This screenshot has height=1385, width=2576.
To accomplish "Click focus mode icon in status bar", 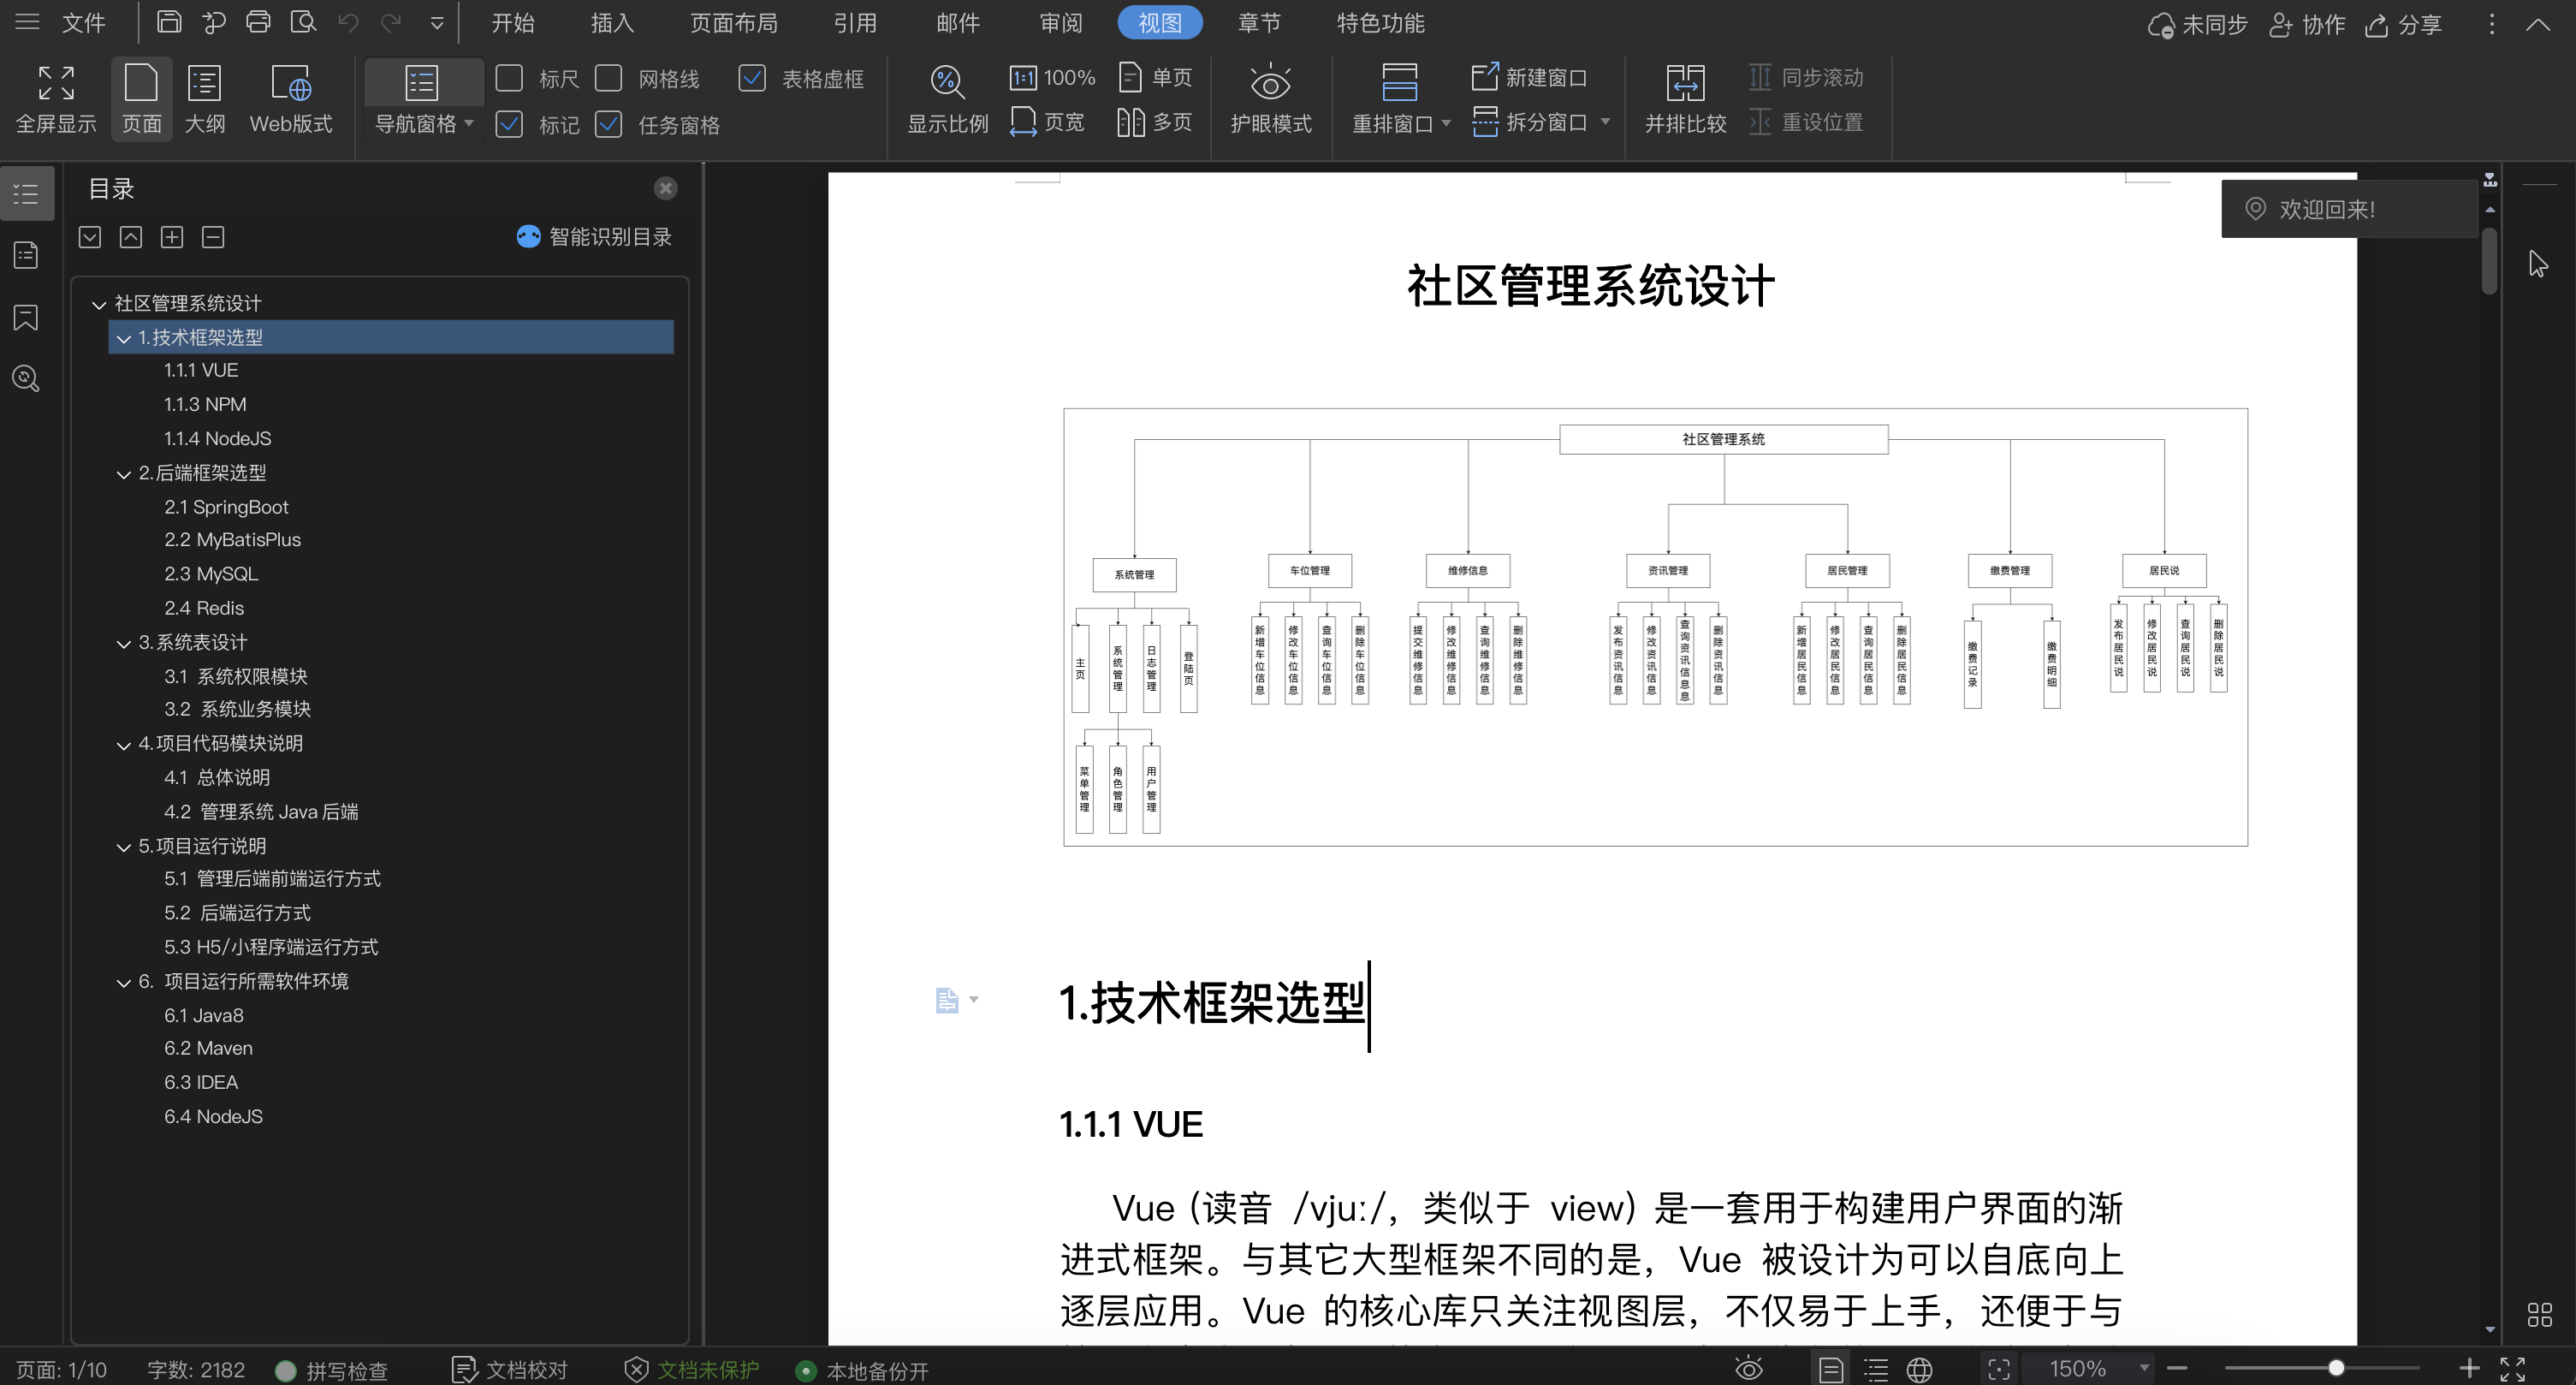I will pyautogui.click(x=1998, y=1369).
